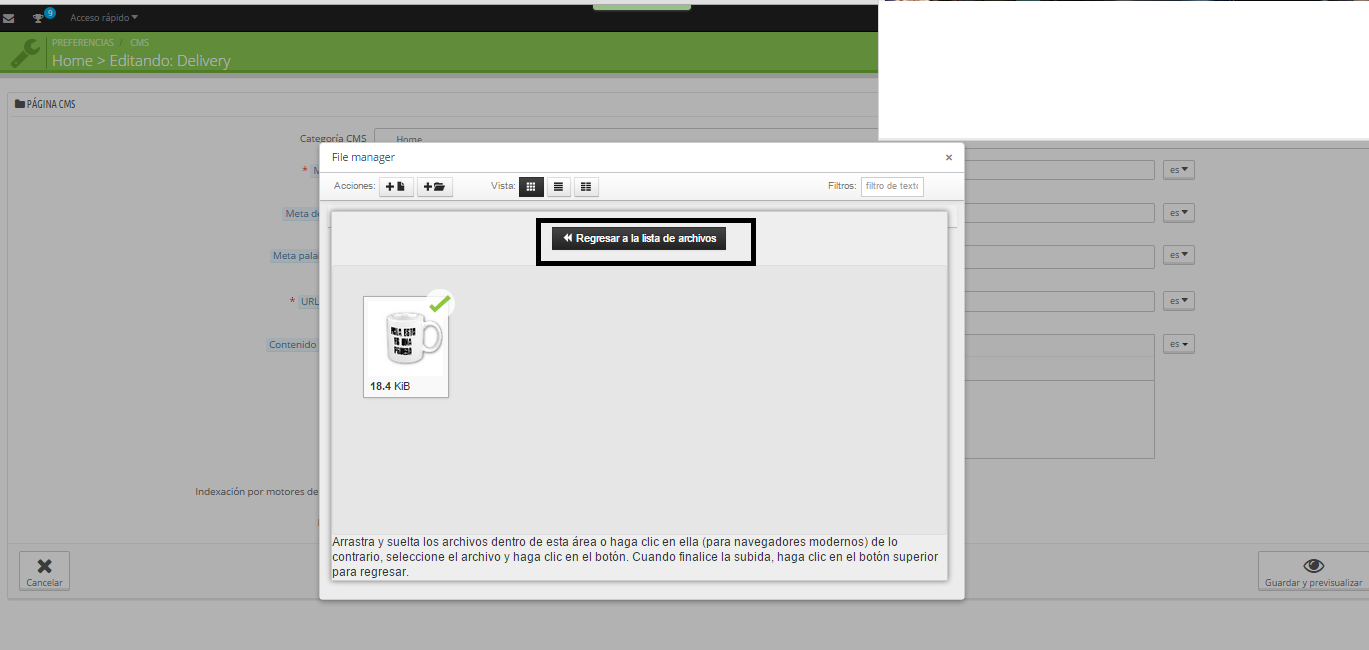Switch to grid thumbnail view
Viewport: 1369px width, 650px height.
(x=531, y=187)
